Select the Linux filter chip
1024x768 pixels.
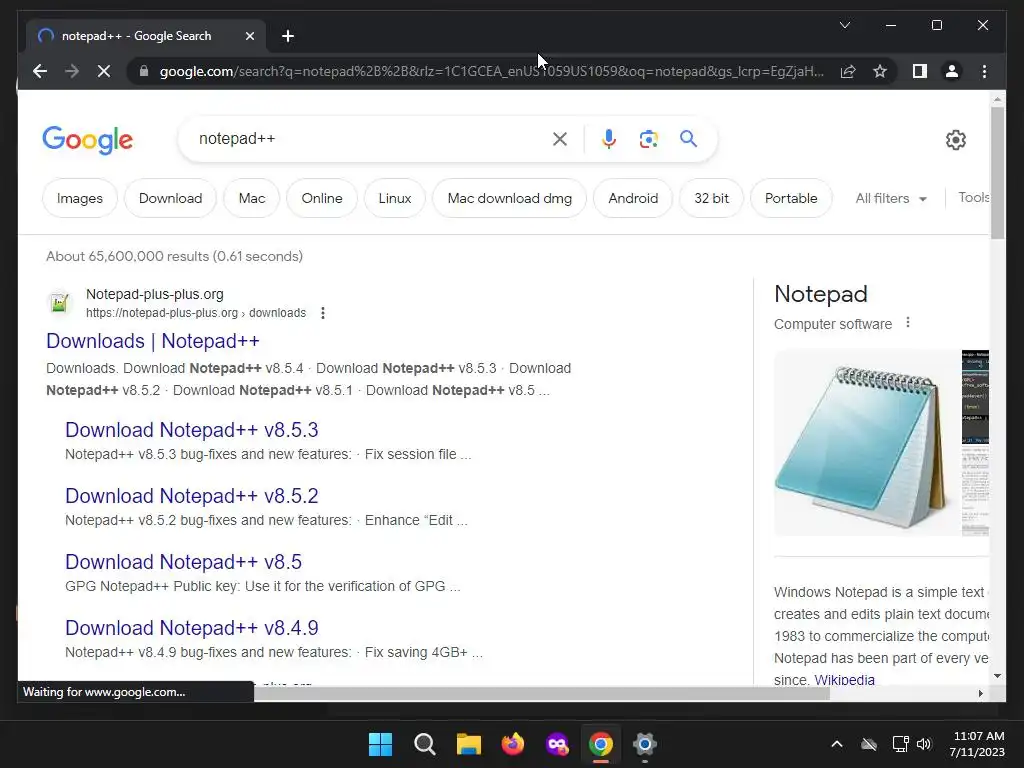pos(395,198)
